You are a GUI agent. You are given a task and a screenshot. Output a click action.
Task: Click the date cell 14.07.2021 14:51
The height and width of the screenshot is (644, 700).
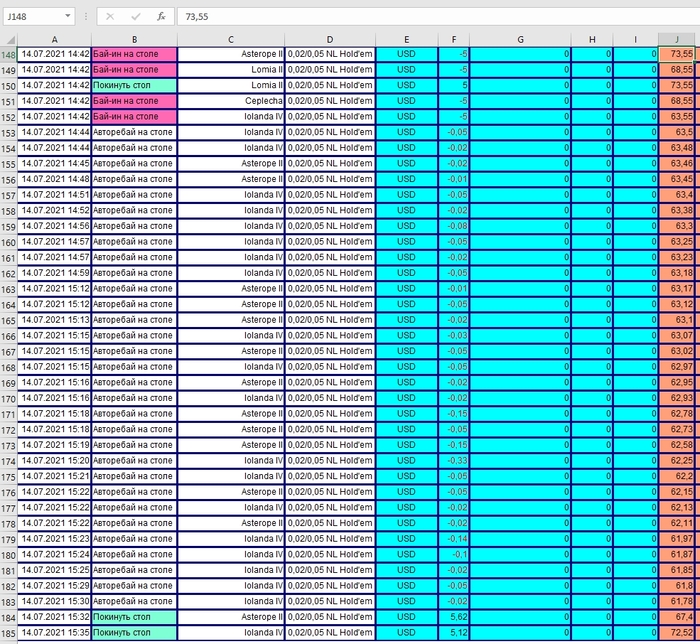(x=54, y=195)
